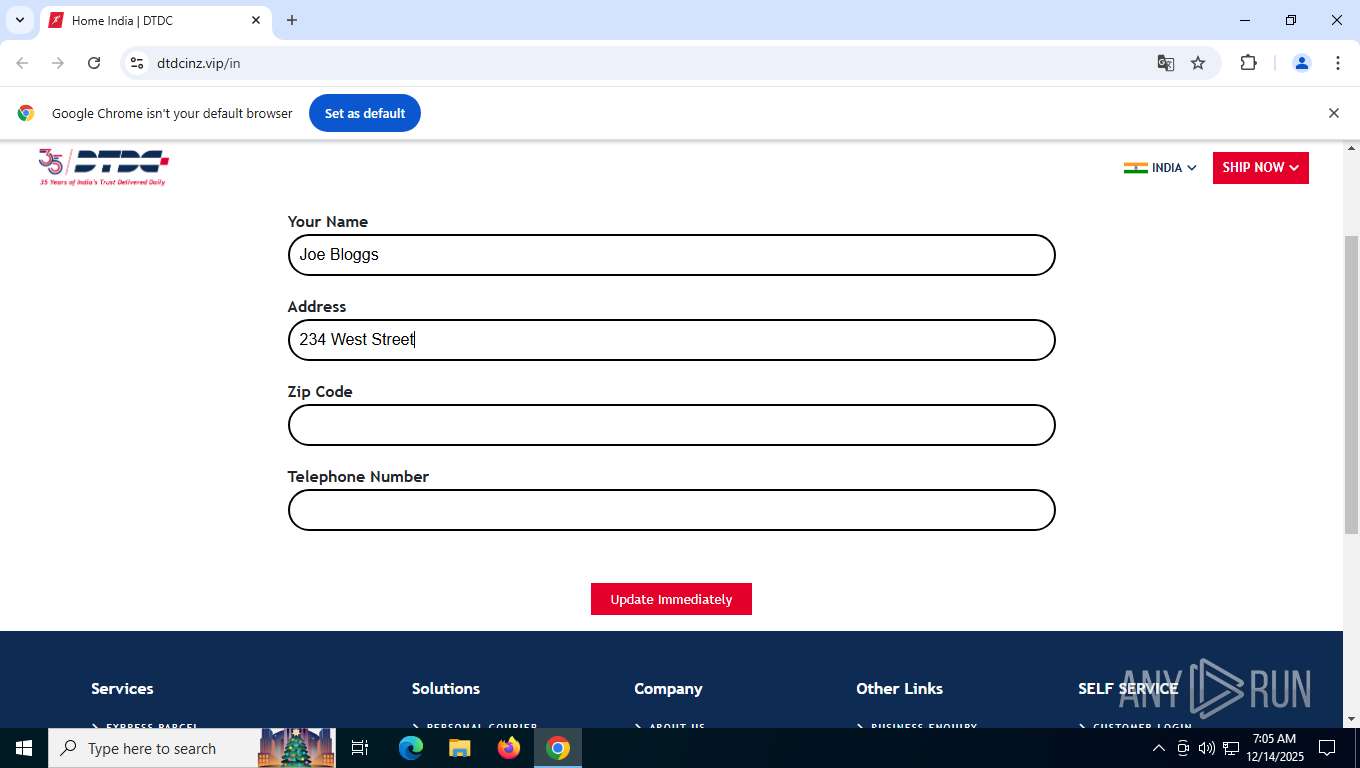Select the Telephone Number label text

358,477
